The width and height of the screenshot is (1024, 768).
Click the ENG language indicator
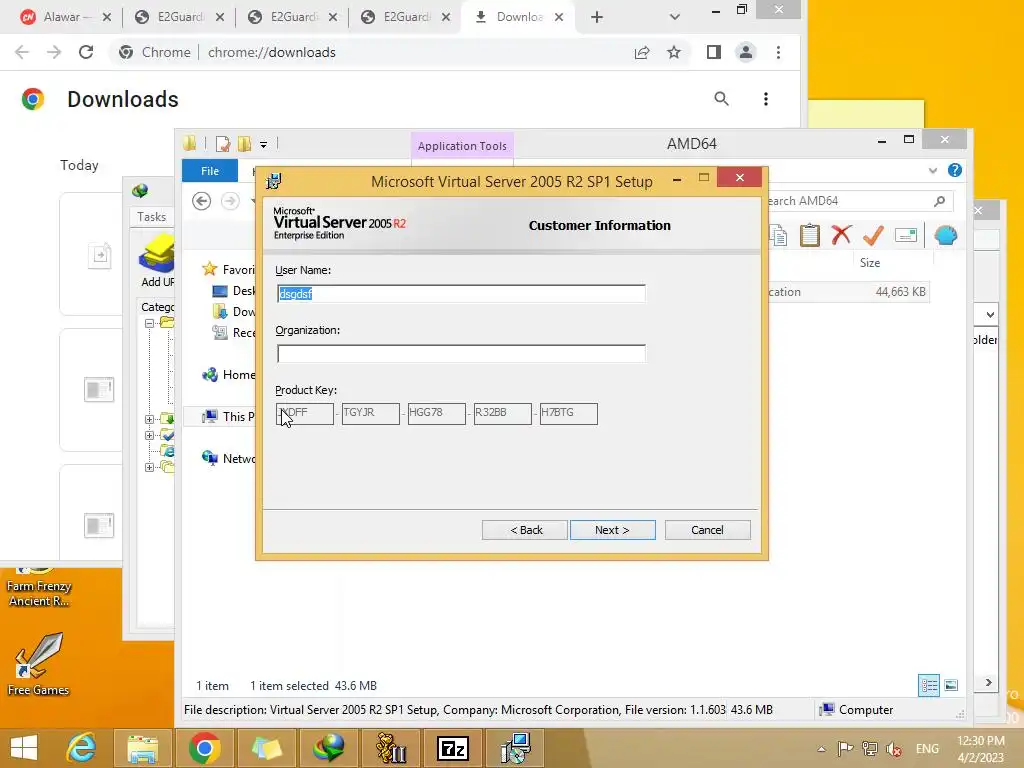click(927, 748)
